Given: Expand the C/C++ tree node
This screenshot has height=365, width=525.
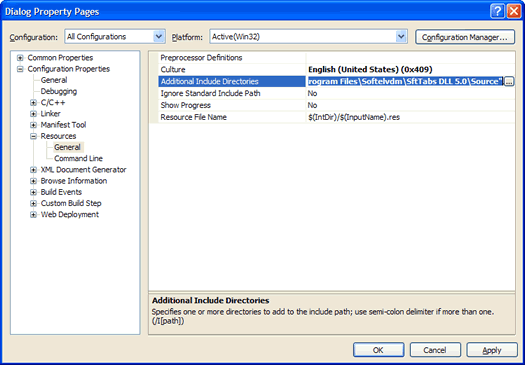Looking at the screenshot, I should [33, 103].
